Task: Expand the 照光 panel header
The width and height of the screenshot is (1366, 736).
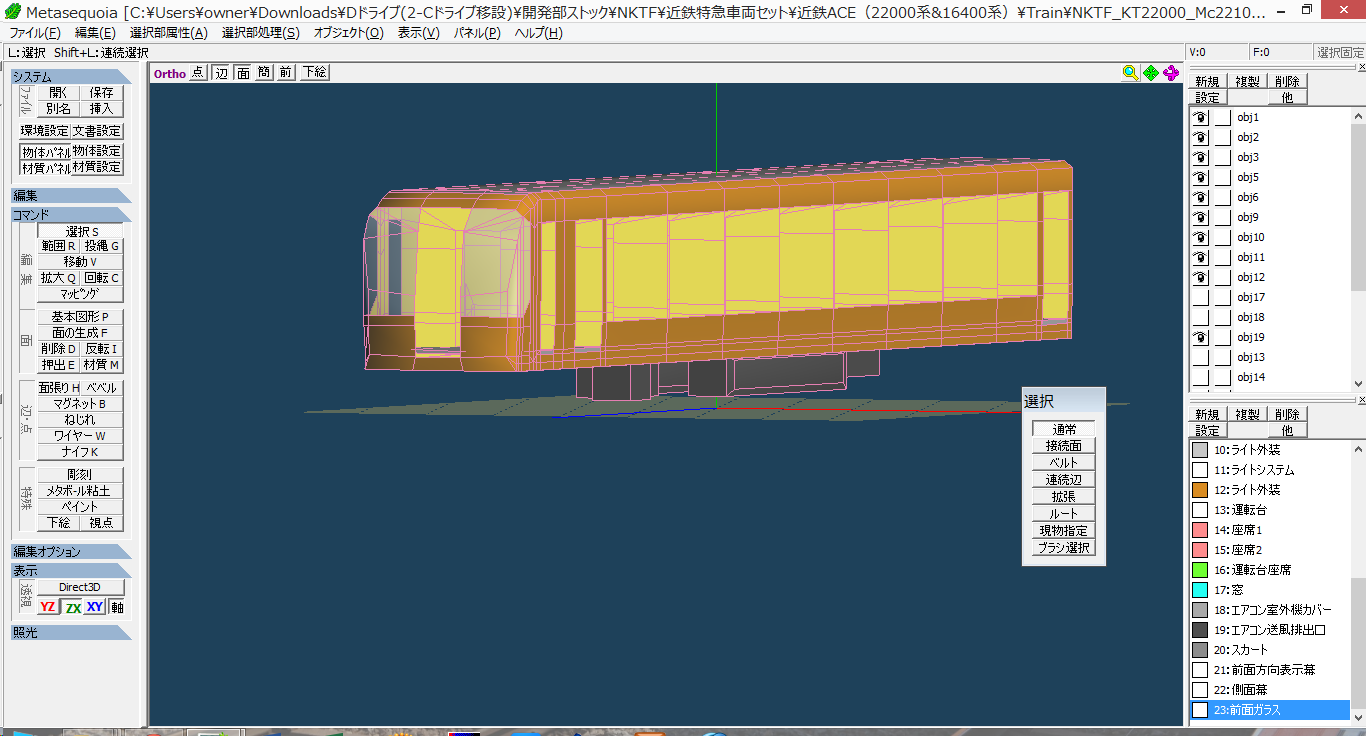Action: pyautogui.click(x=71, y=632)
